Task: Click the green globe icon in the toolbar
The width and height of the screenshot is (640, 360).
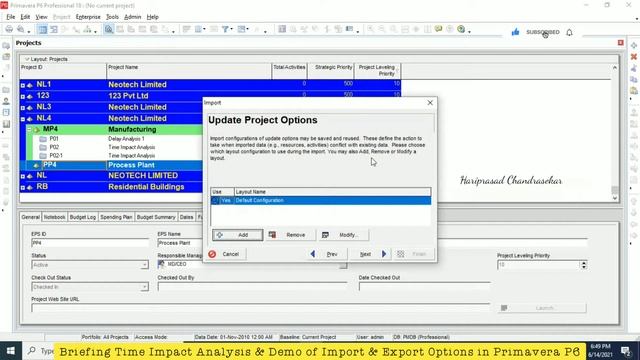Action: (461, 29)
